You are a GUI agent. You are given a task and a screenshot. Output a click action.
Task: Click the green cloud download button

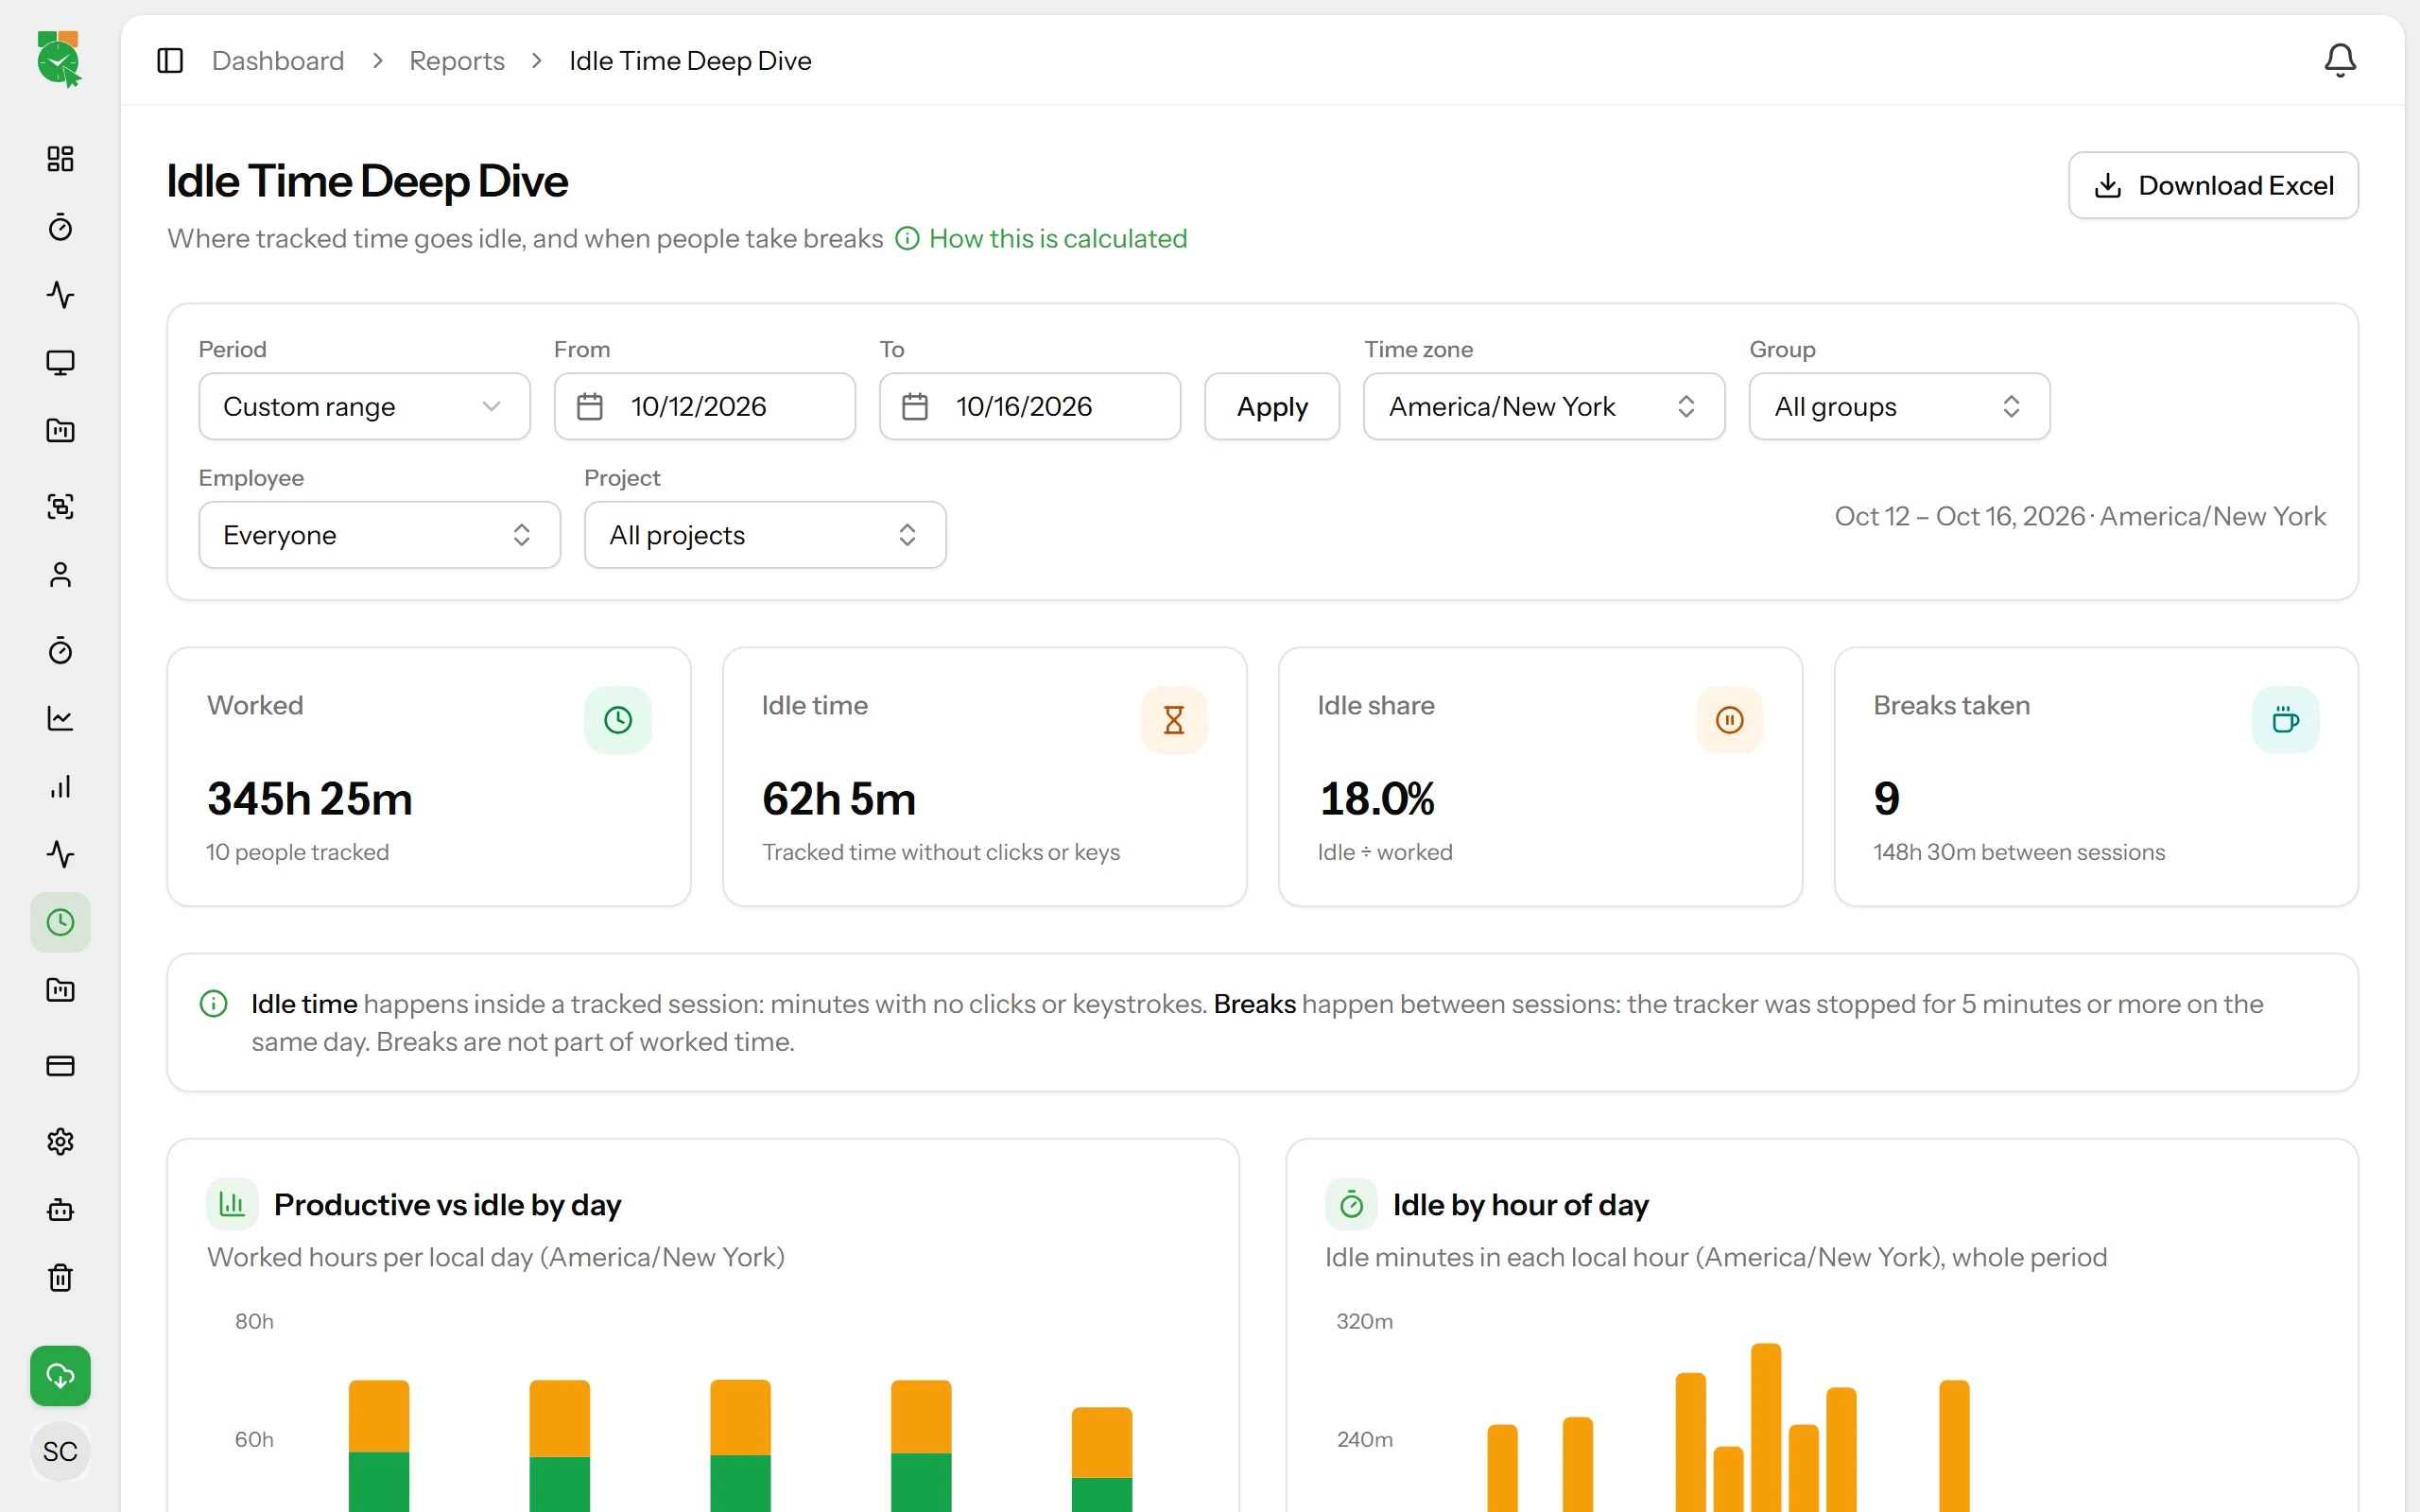pos(60,1376)
